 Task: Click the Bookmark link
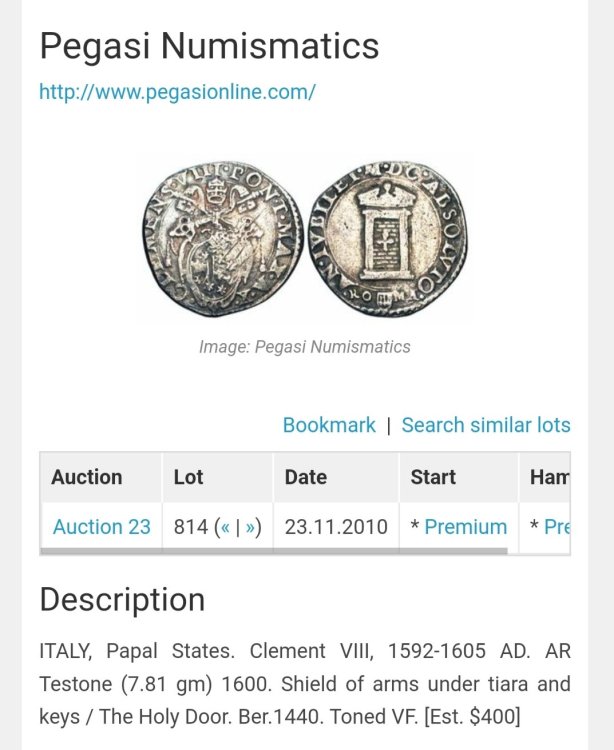pyautogui.click(x=329, y=425)
